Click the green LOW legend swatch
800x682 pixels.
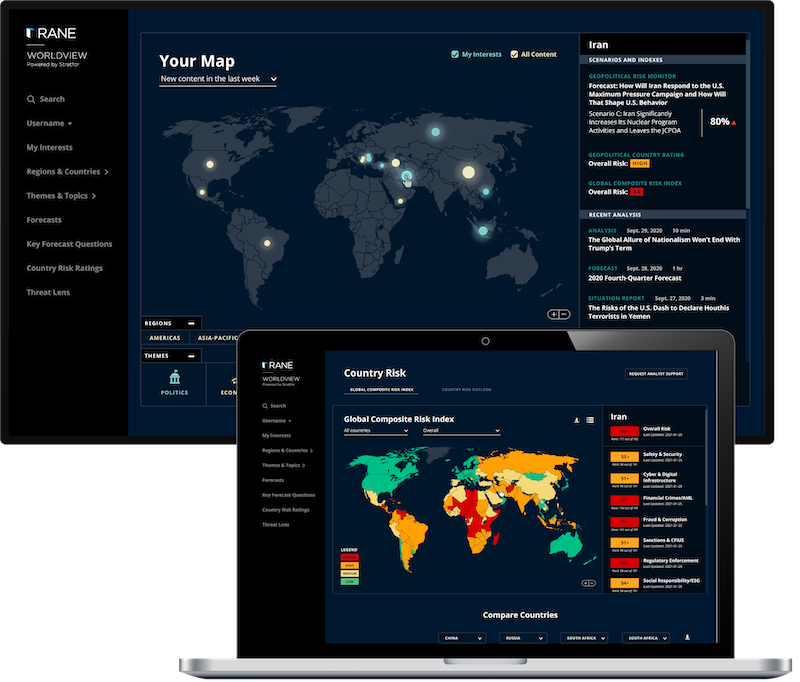(349, 579)
